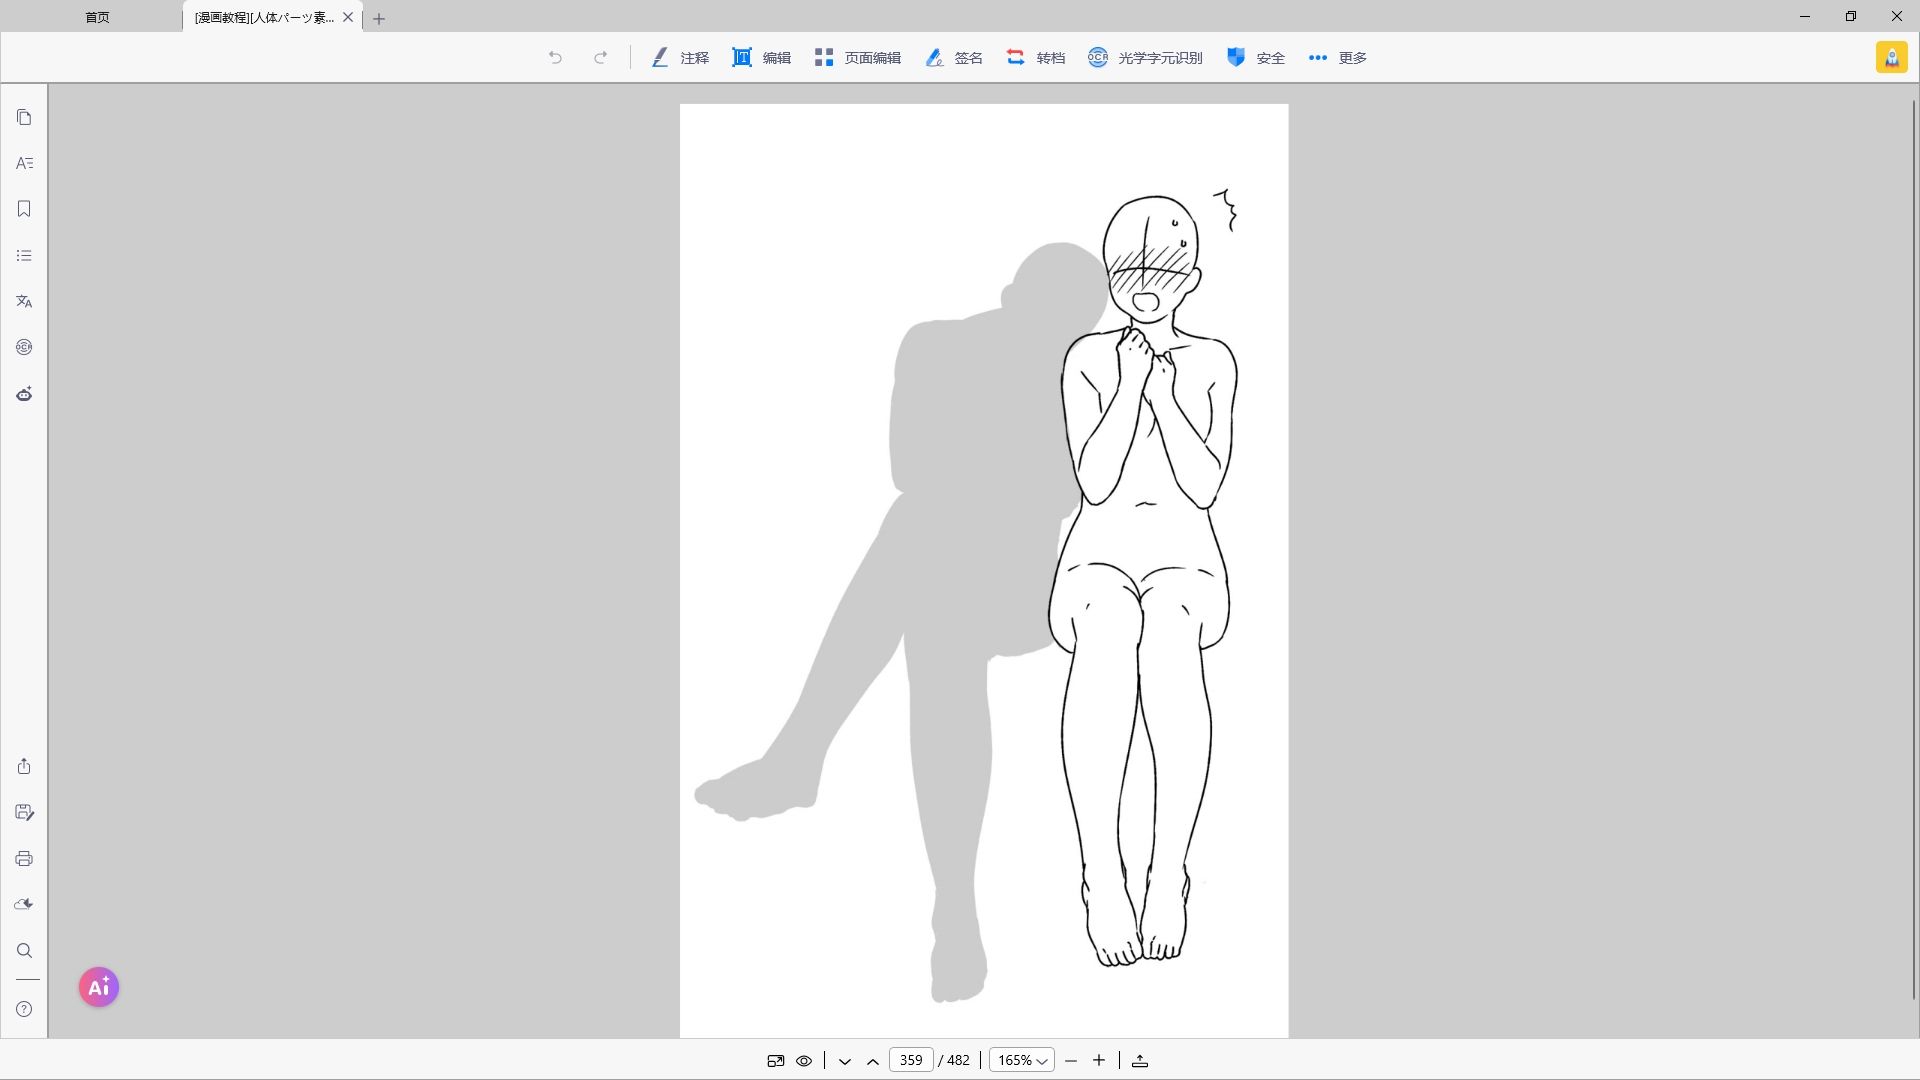Open the 签名 signature tool
The height and width of the screenshot is (1080, 1920).
[953, 58]
